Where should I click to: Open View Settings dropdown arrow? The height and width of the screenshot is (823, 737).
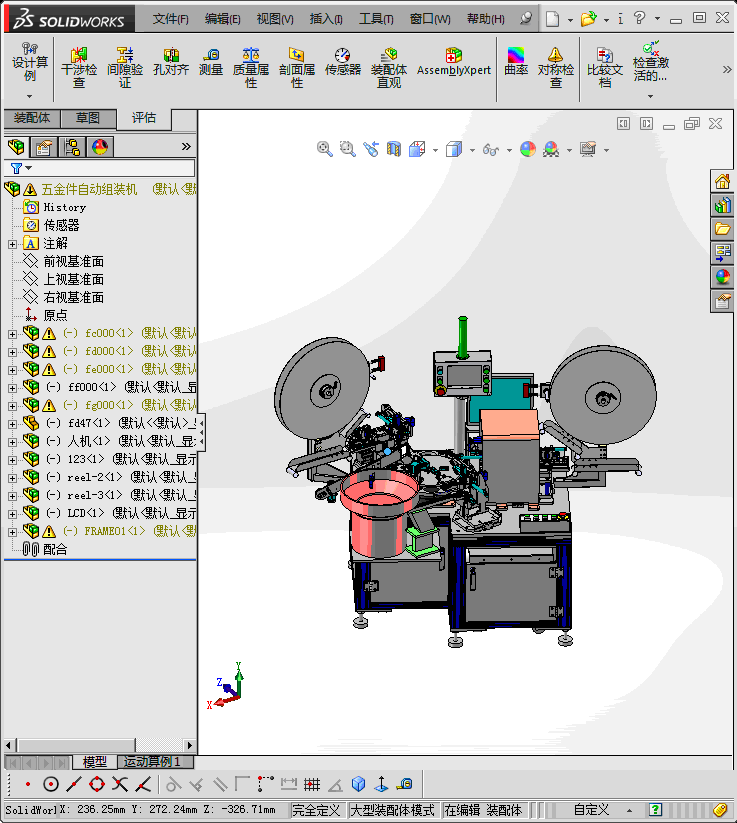[606, 150]
